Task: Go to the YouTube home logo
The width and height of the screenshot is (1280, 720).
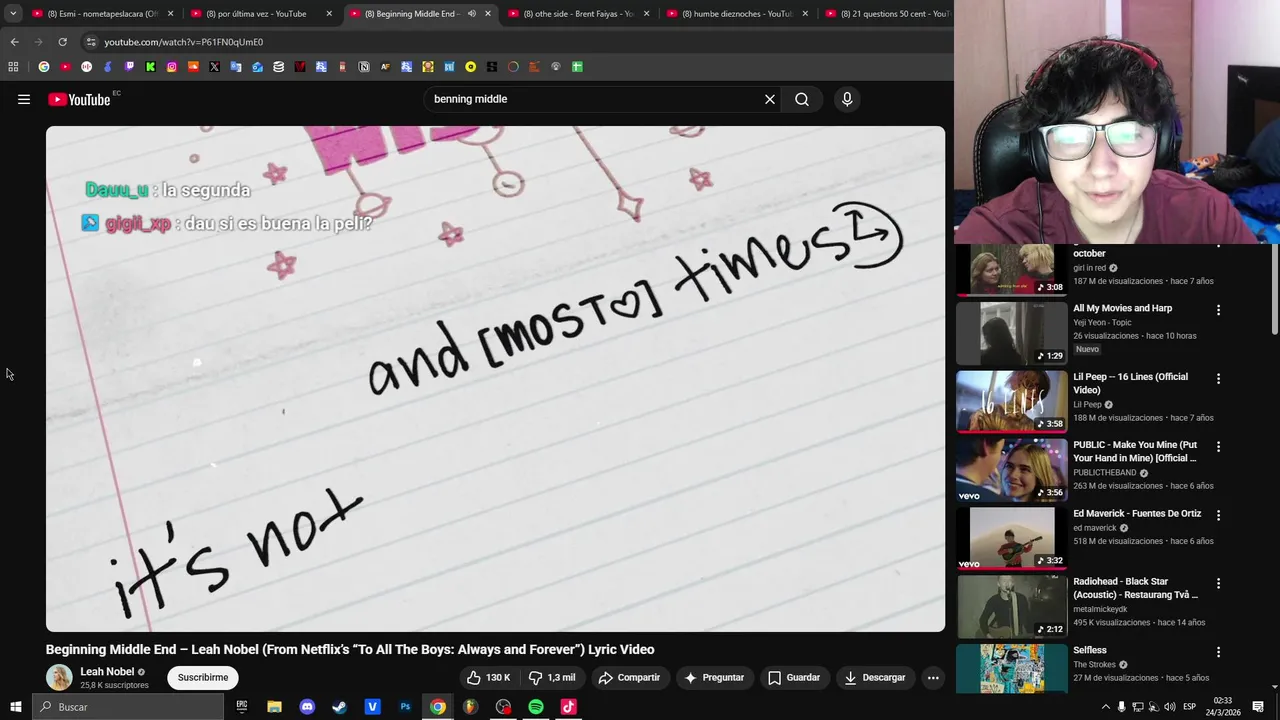Action: [79, 99]
